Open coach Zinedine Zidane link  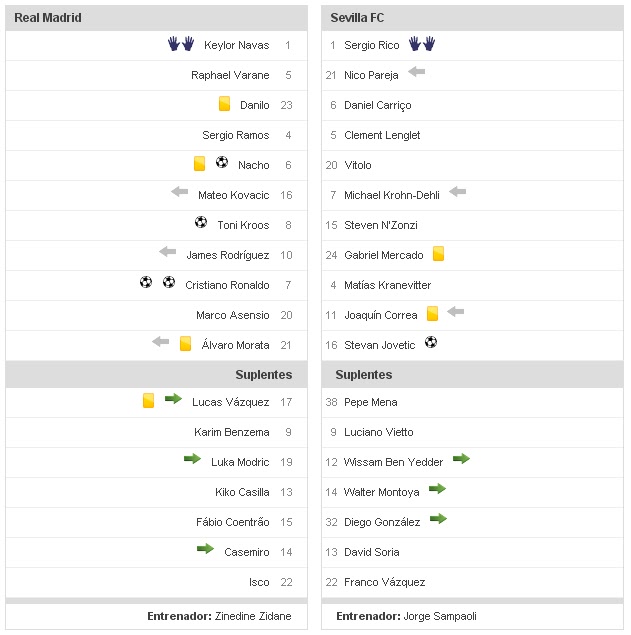[253, 617]
